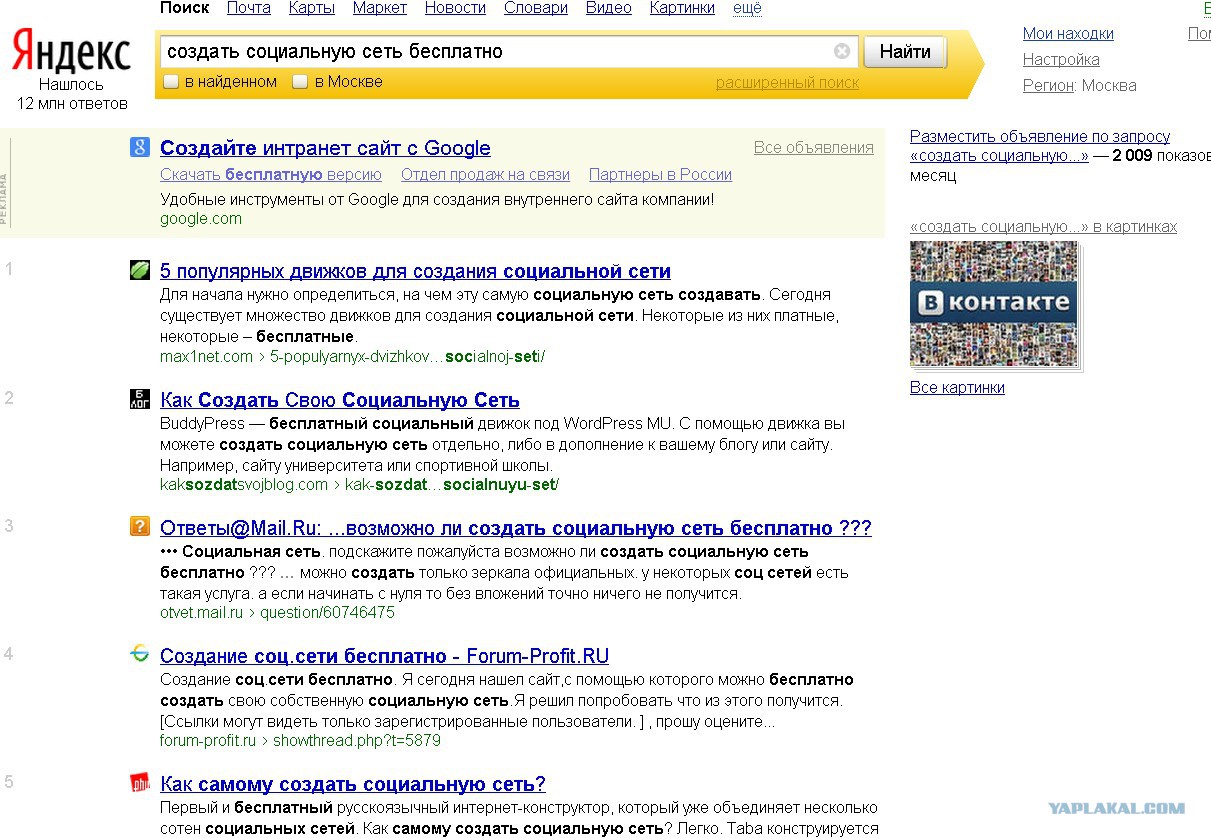The height and width of the screenshot is (838, 1211).
Task: Open the Настройка link
Action: (1061, 60)
